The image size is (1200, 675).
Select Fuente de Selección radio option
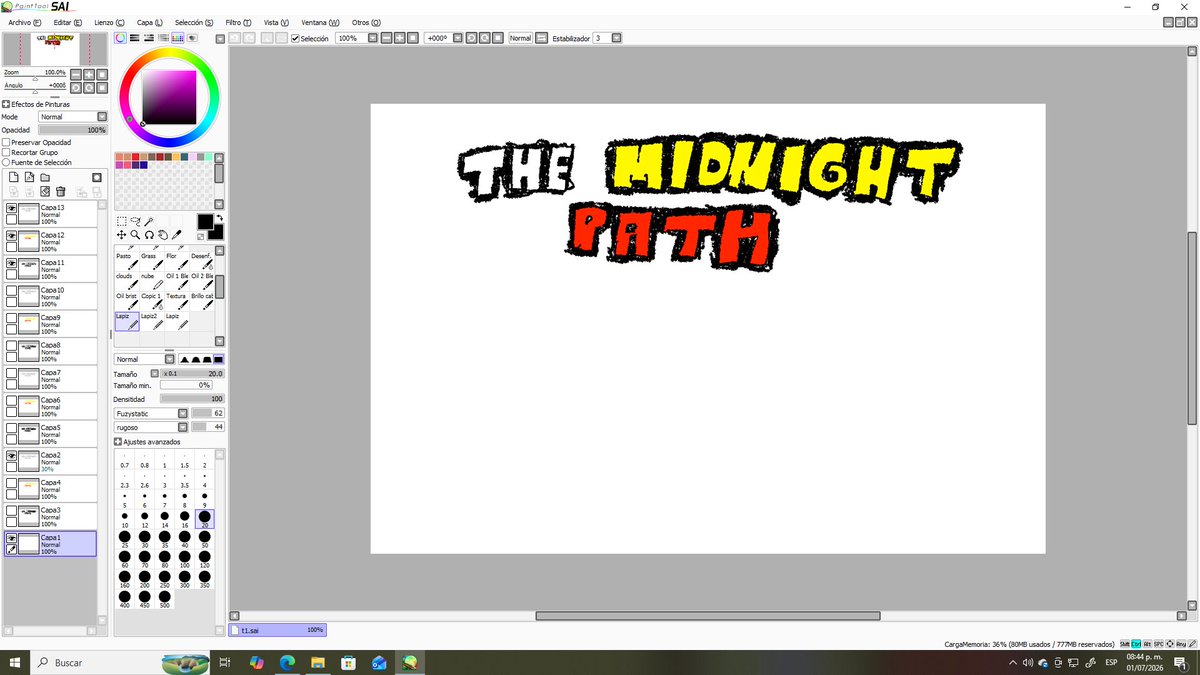click(6, 162)
